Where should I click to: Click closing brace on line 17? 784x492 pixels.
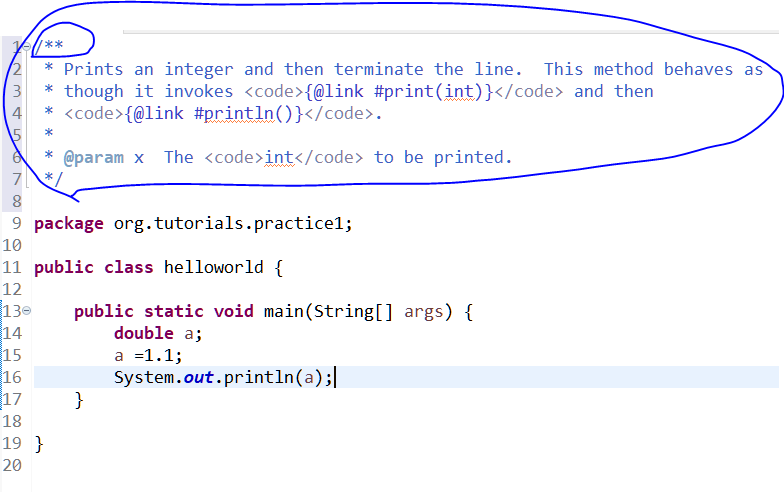click(78, 400)
